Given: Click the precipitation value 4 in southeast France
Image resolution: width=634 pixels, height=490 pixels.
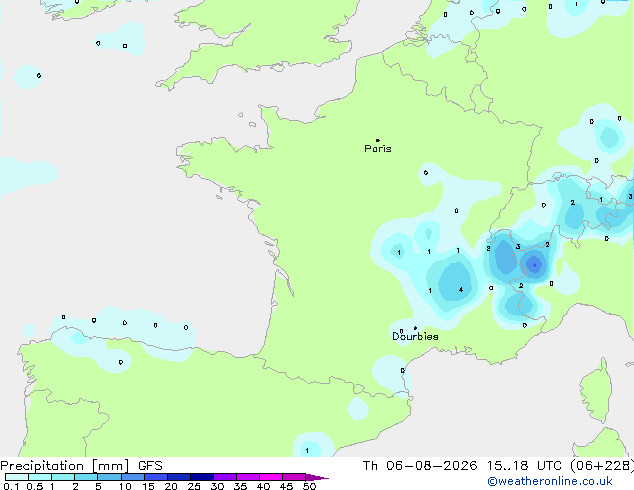Looking at the screenshot, I should point(461,289).
